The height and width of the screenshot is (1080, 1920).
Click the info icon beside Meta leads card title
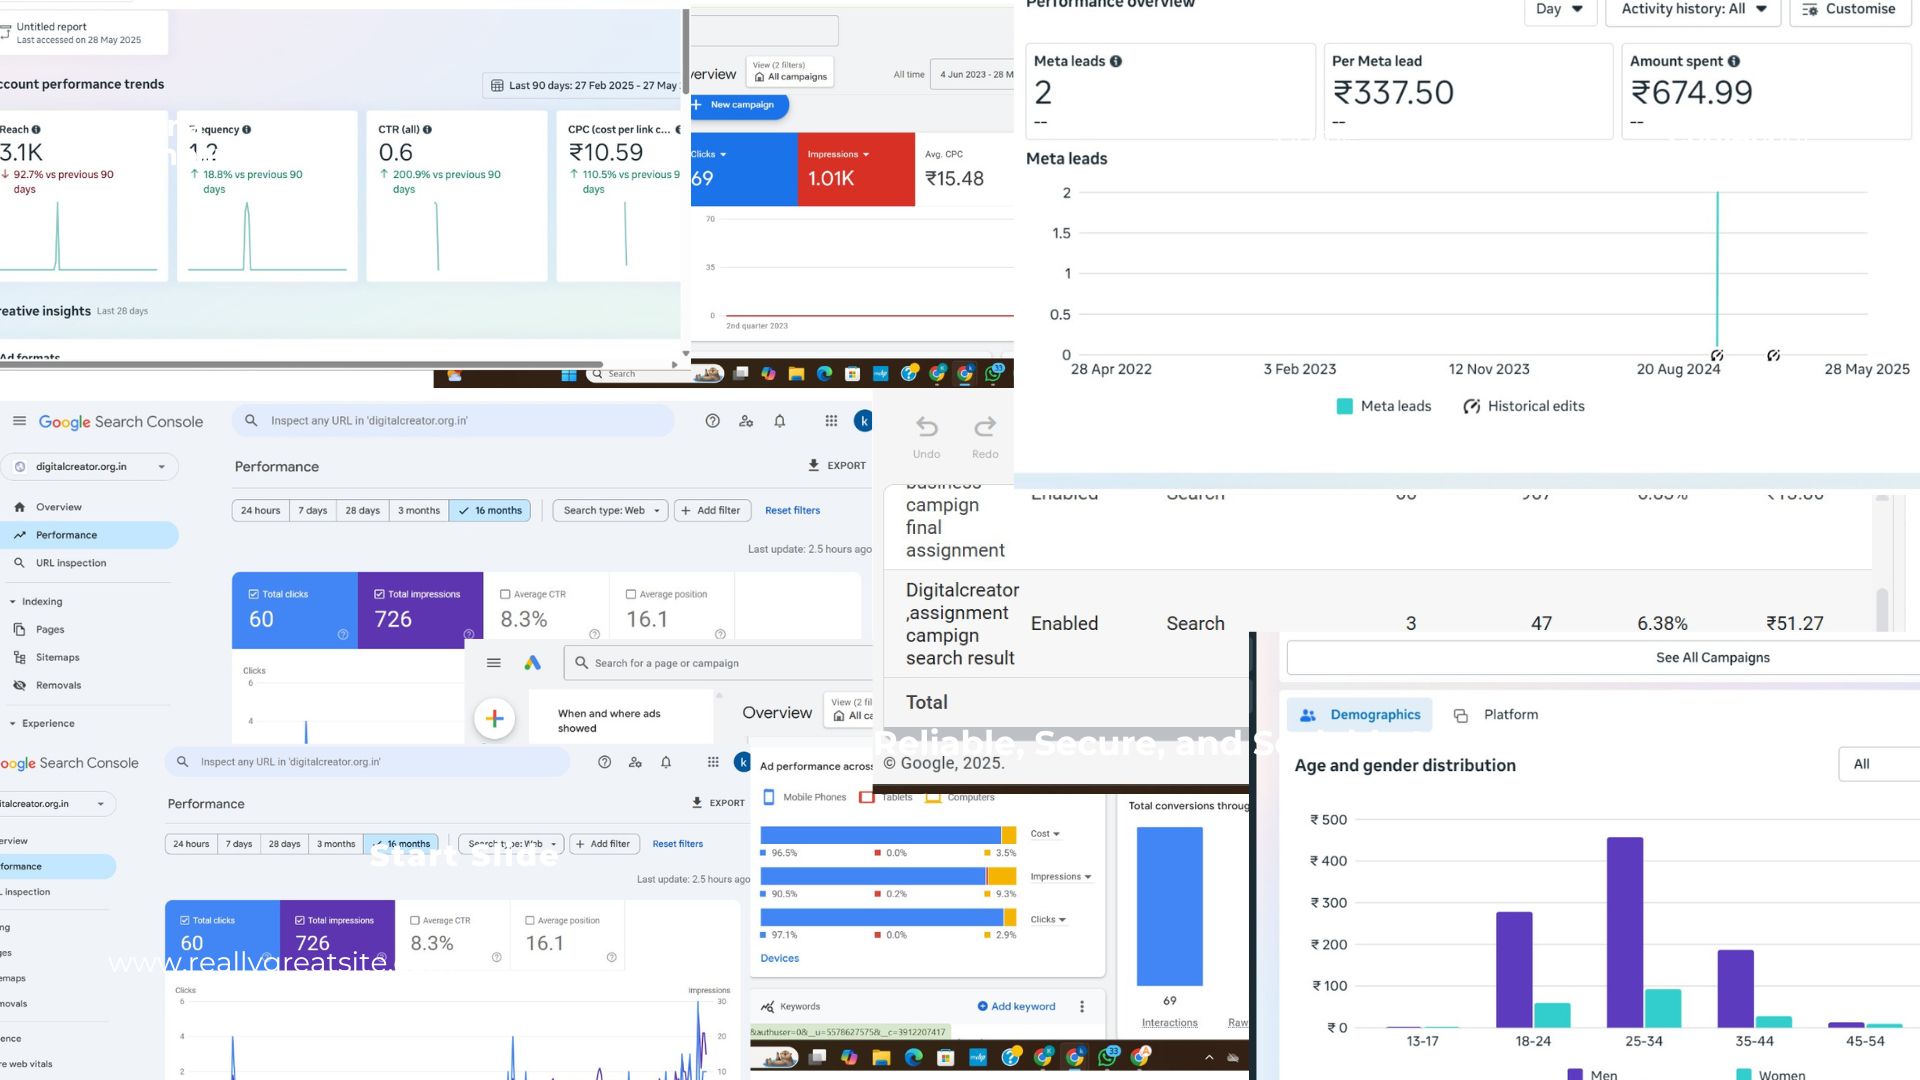[1116, 61]
